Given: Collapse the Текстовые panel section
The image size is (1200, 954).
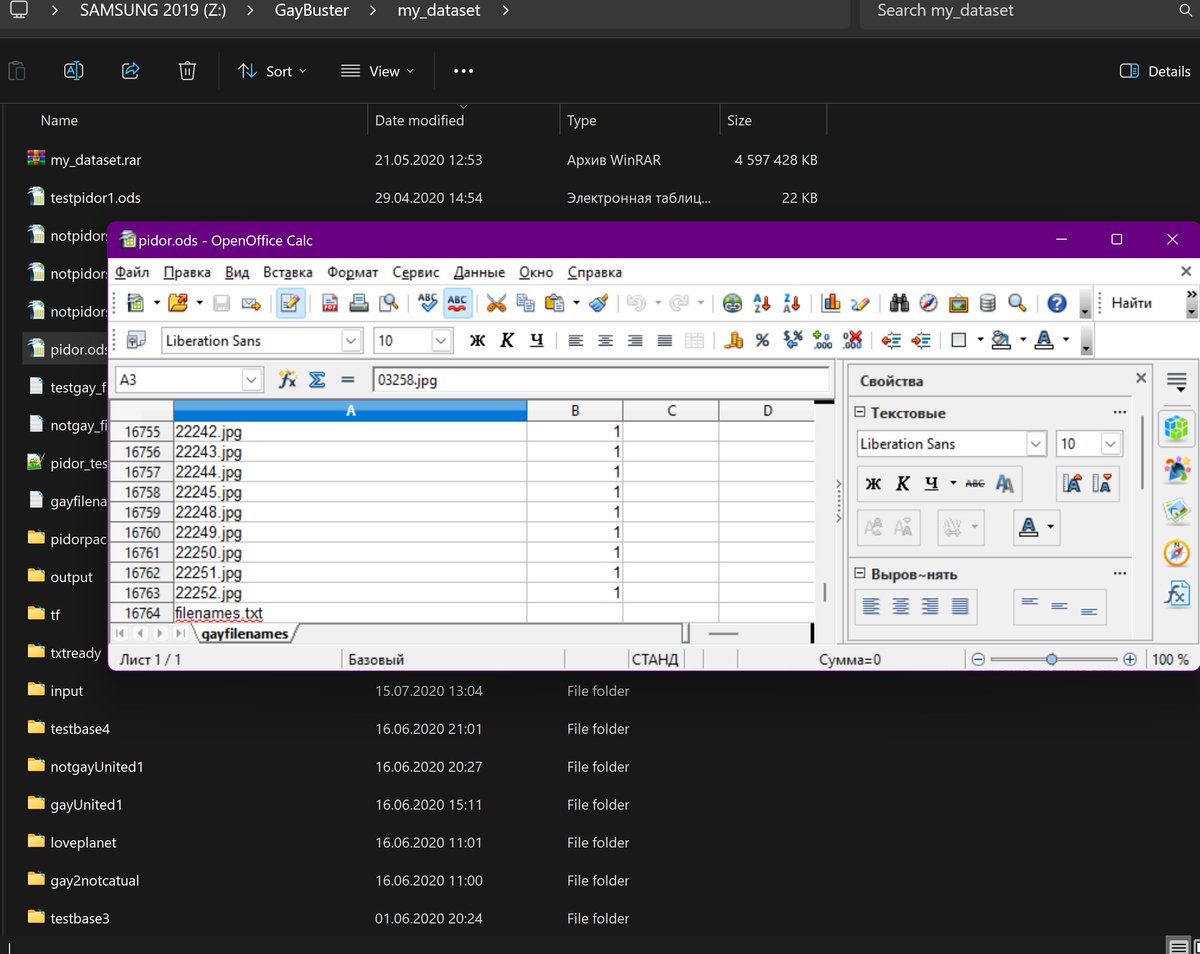Looking at the screenshot, I should [x=860, y=413].
